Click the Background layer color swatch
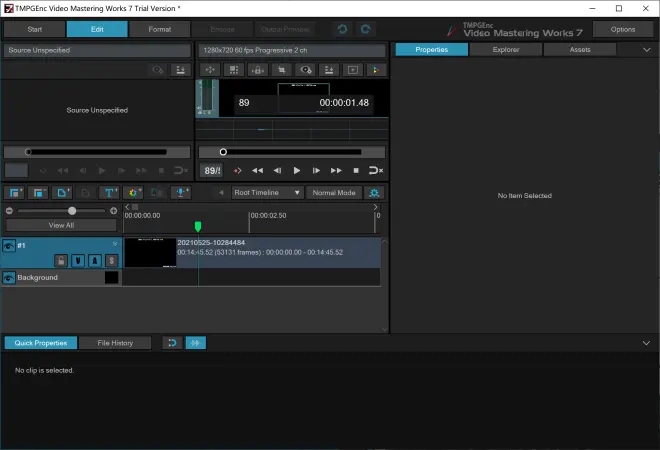Screen dimensions: 660x450 (112, 278)
